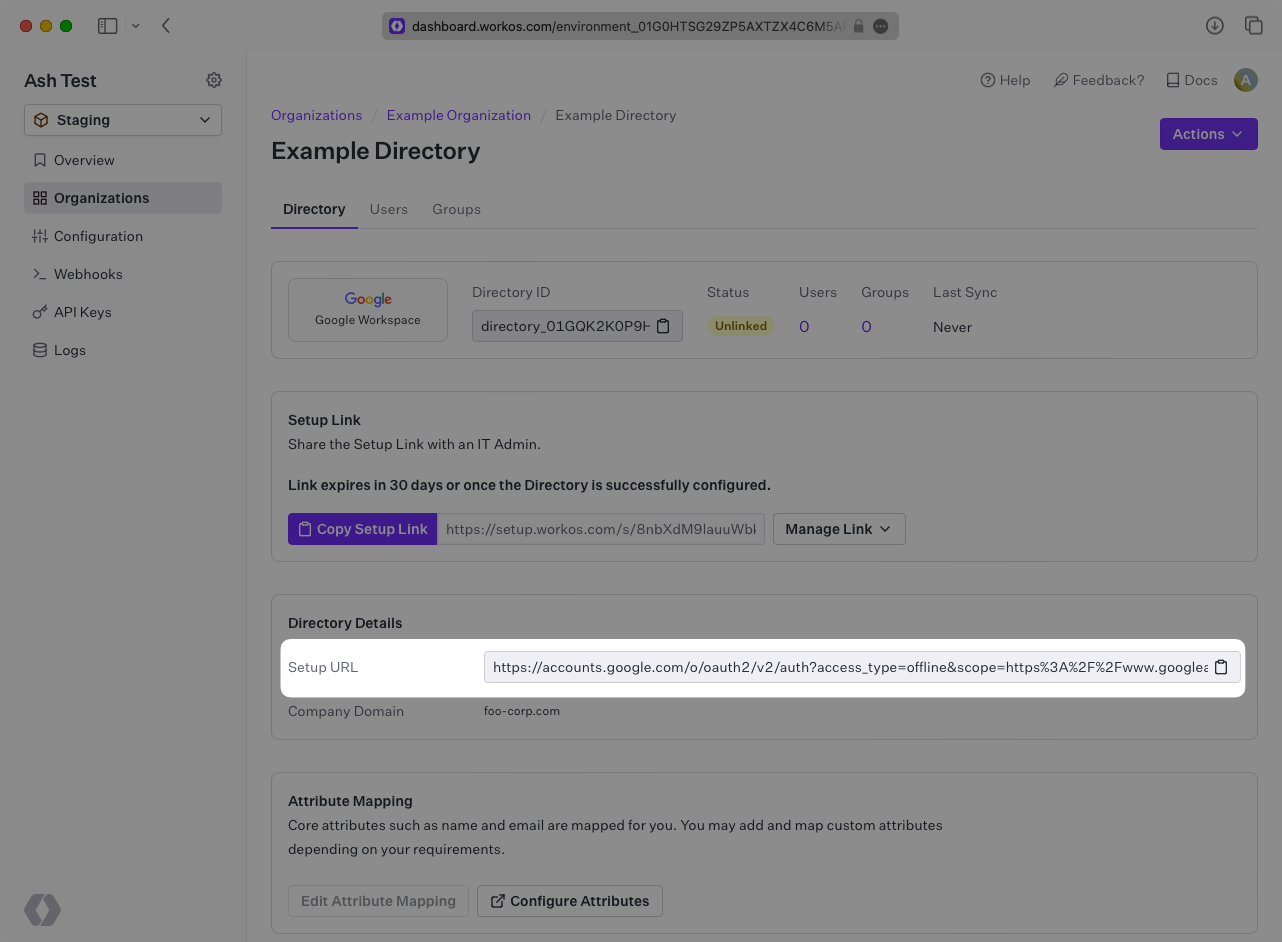
Task: Toggle the browser sidebar panel icon
Action: point(108,26)
